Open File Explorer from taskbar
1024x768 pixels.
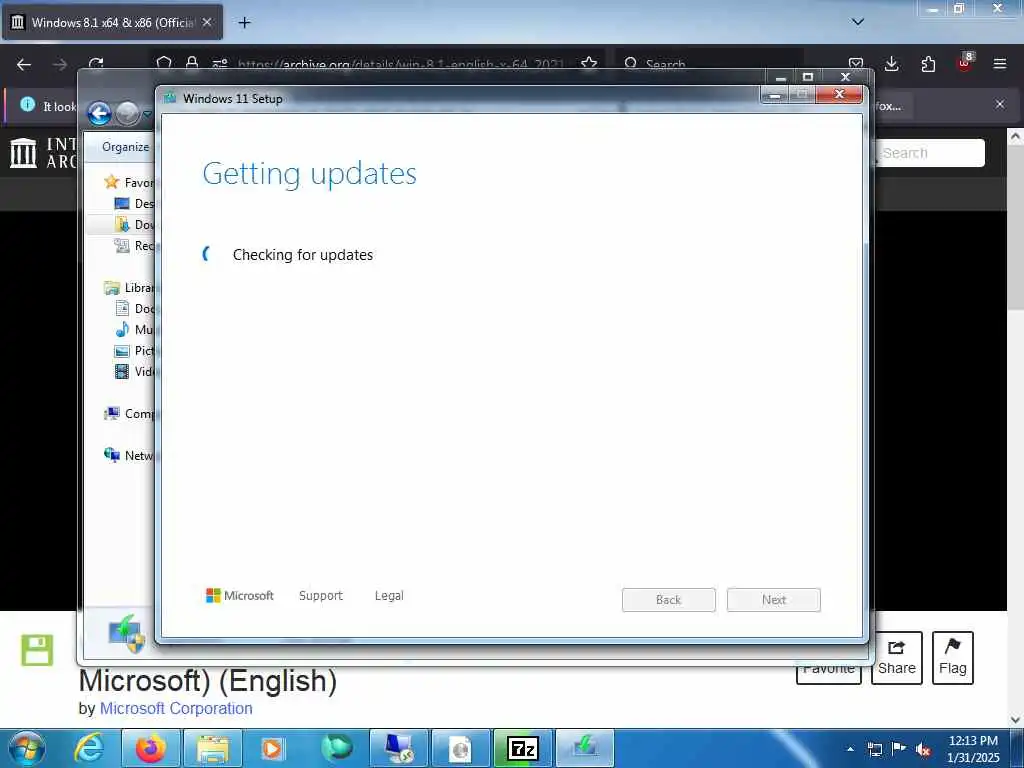coord(213,748)
